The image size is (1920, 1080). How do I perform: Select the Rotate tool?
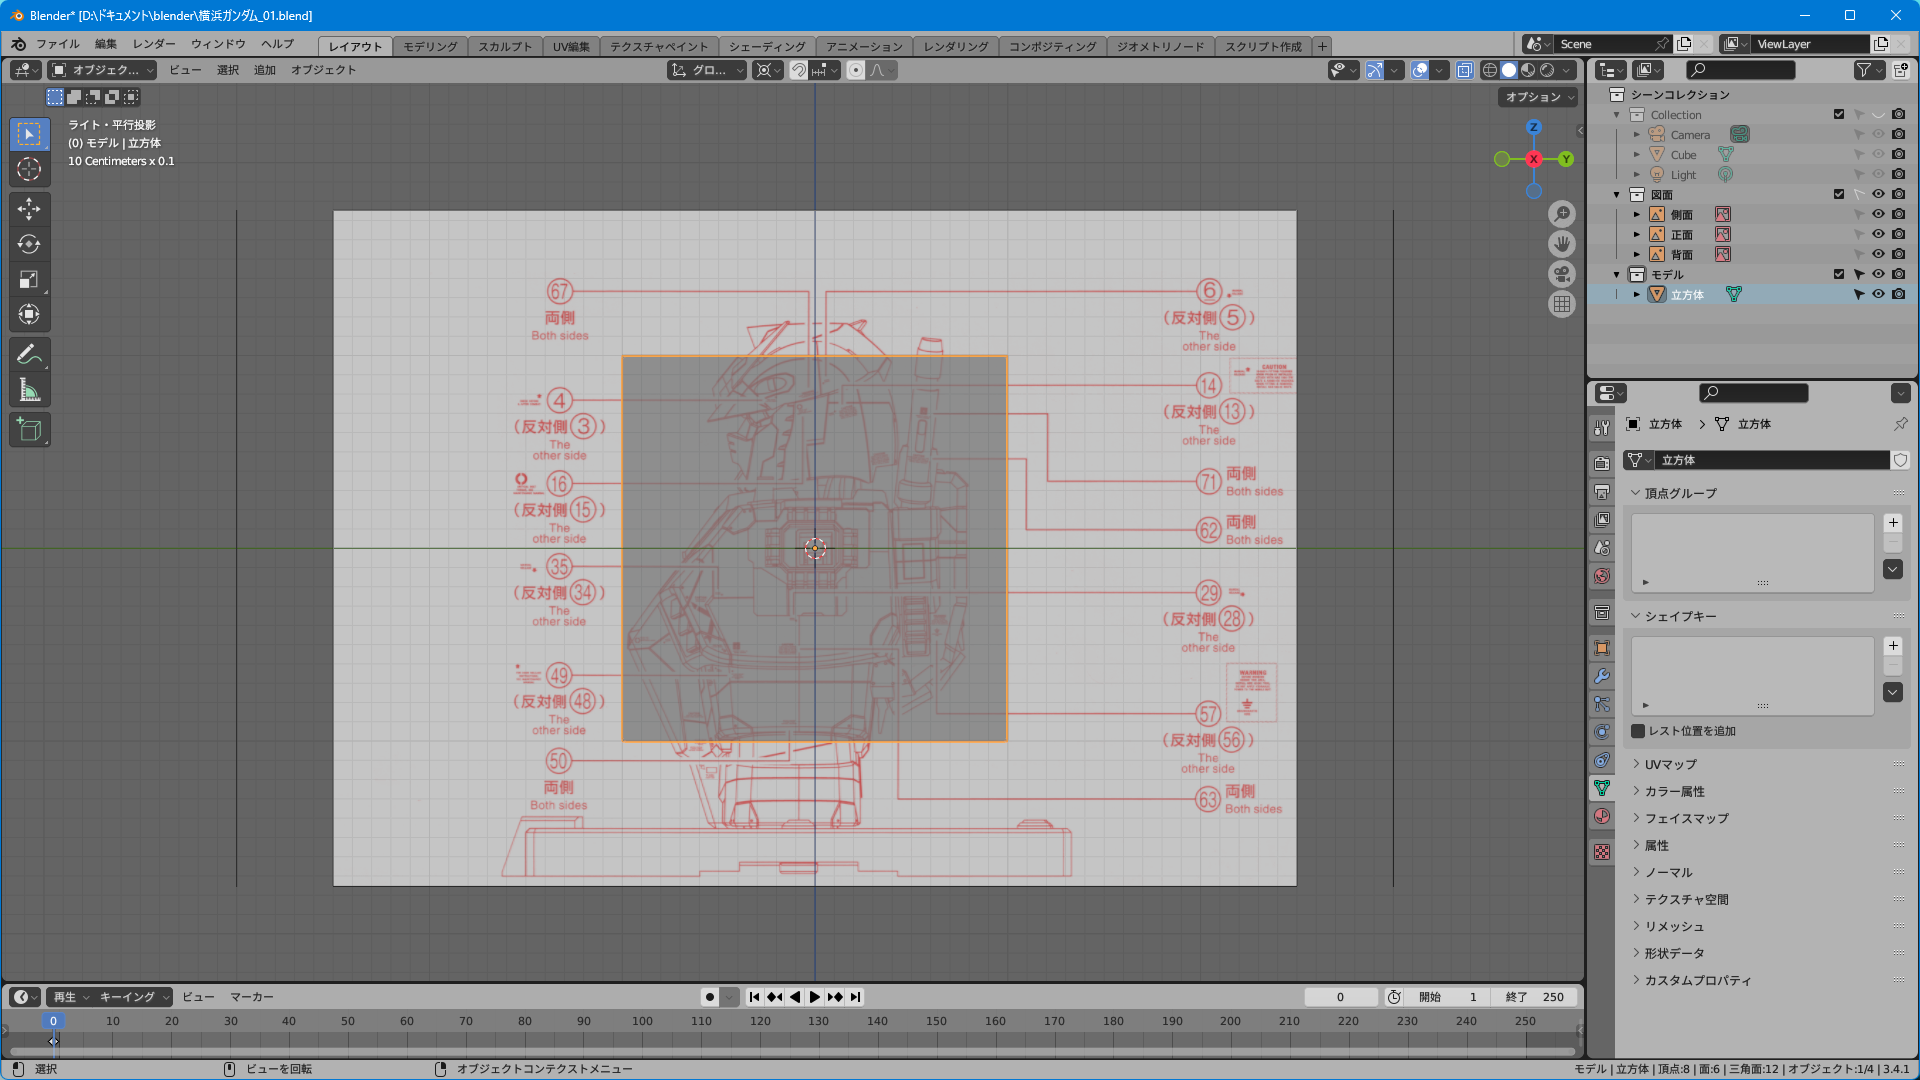pos(29,244)
